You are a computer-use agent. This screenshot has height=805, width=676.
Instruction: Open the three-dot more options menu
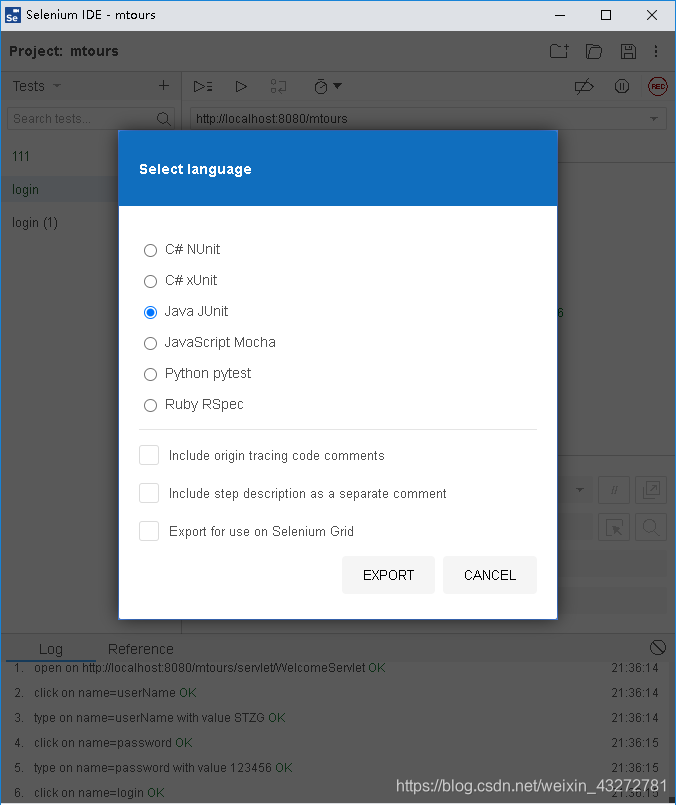[656, 51]
